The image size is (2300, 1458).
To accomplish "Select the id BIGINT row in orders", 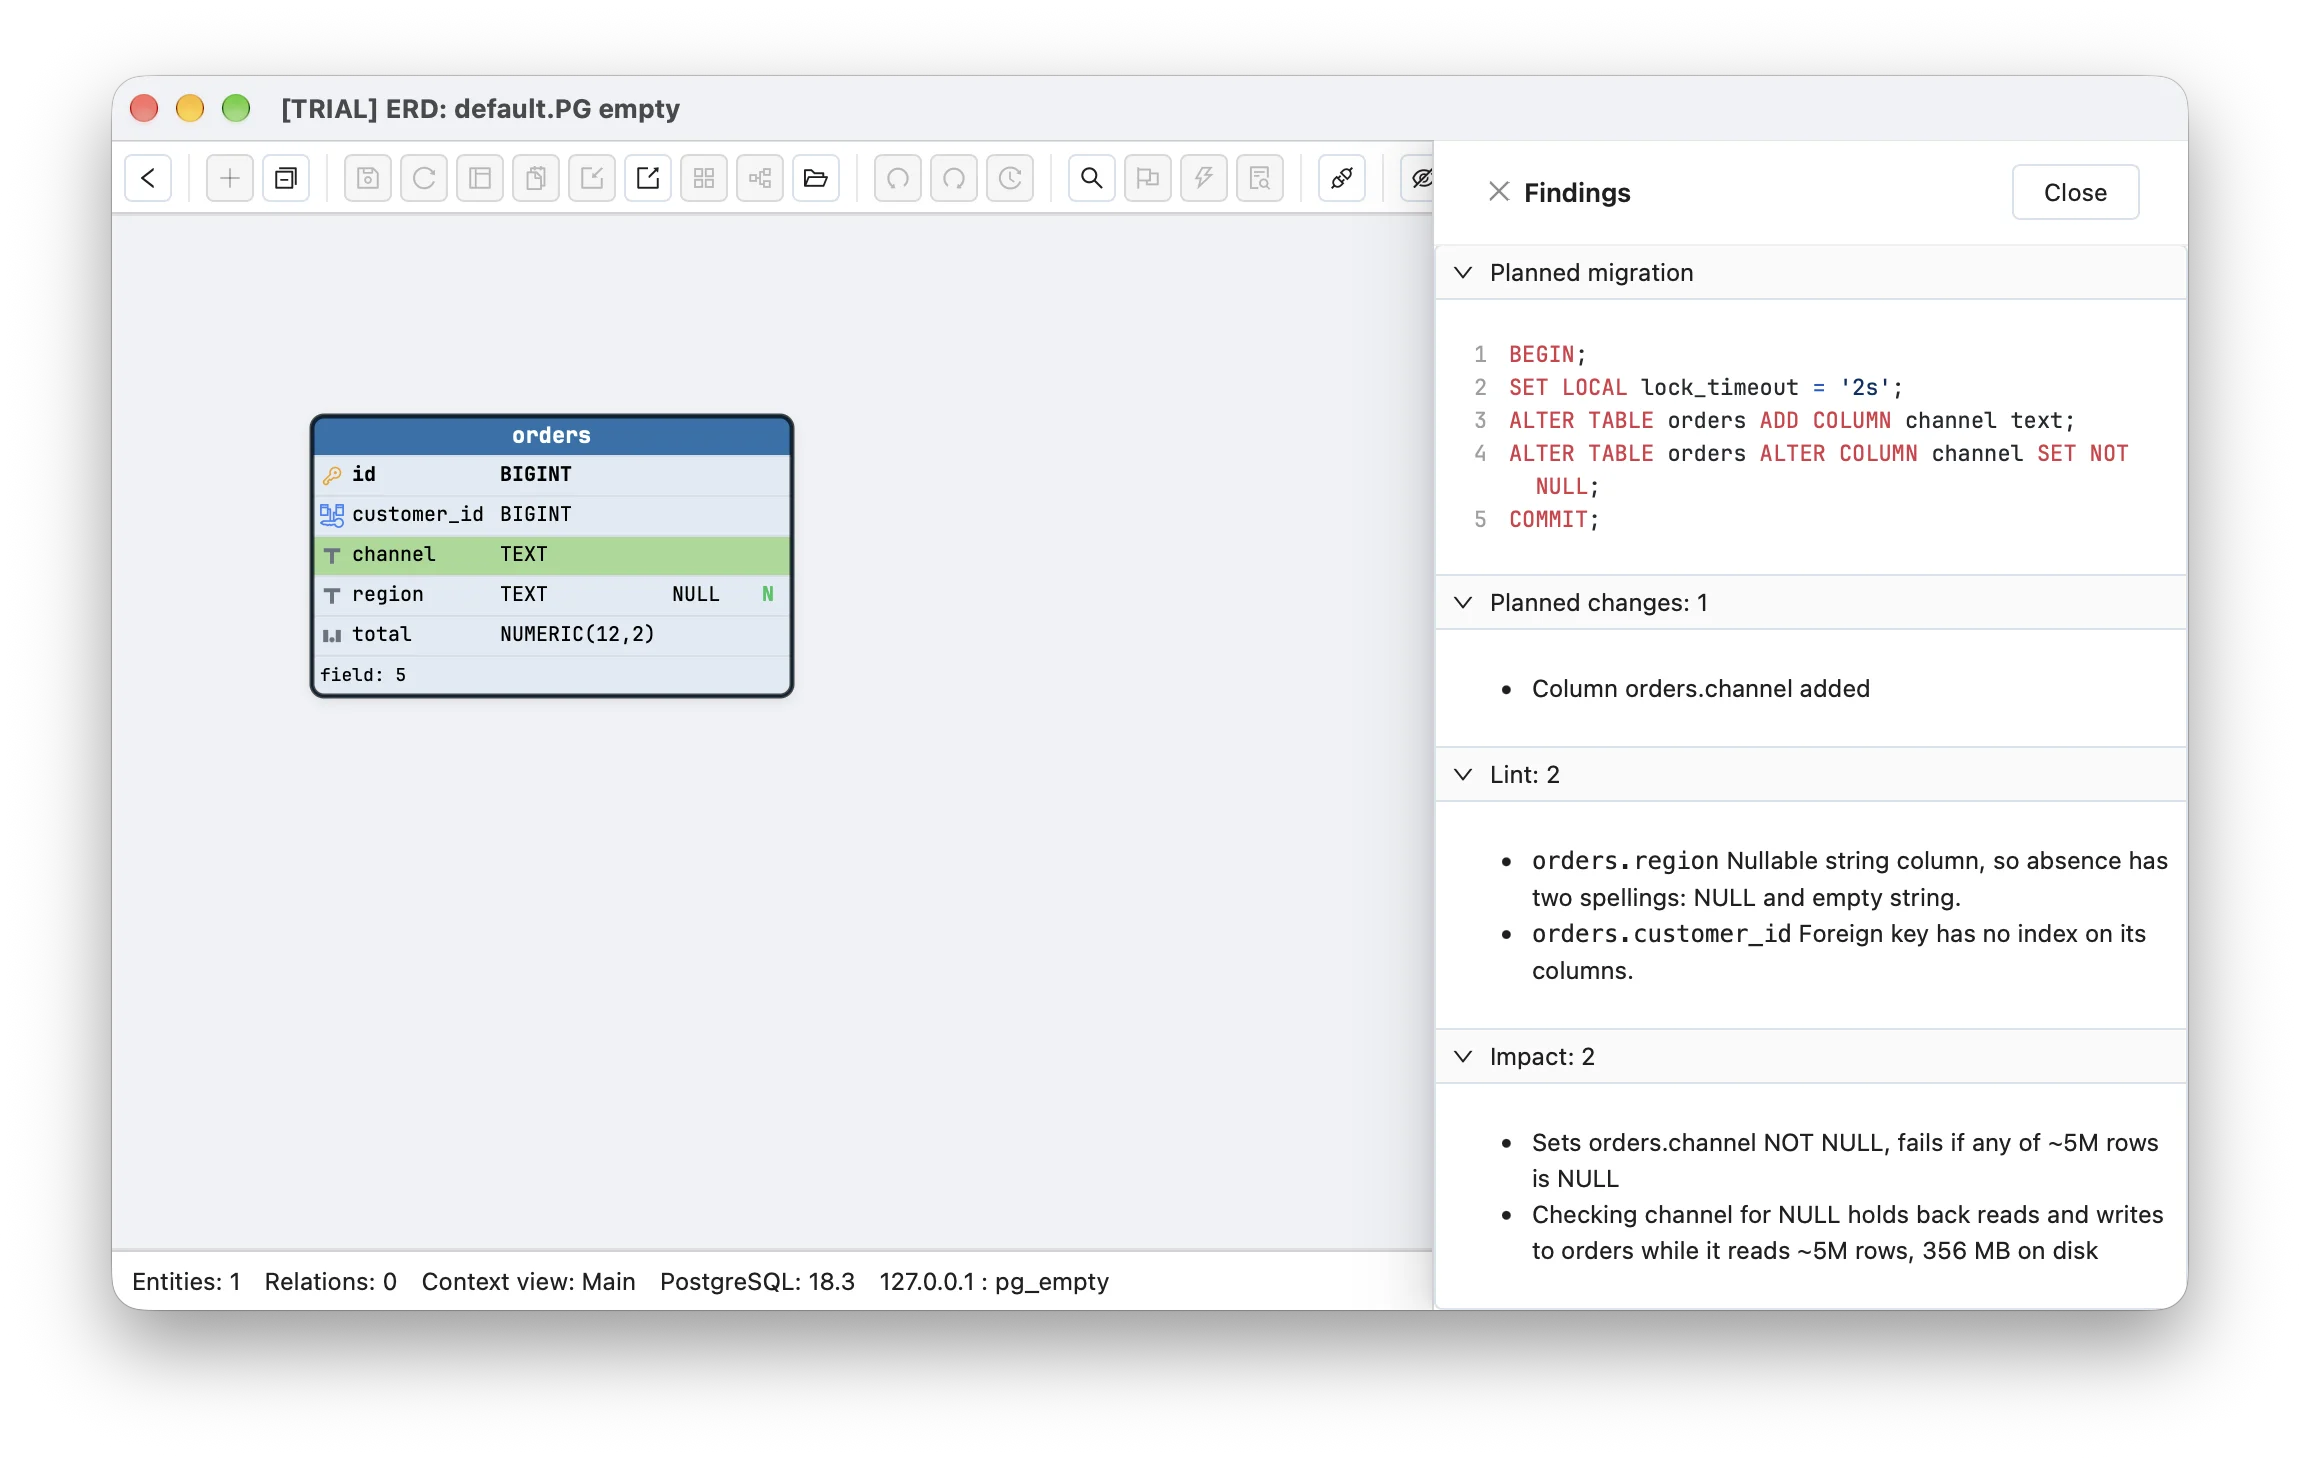I will [x=552, y=474].
